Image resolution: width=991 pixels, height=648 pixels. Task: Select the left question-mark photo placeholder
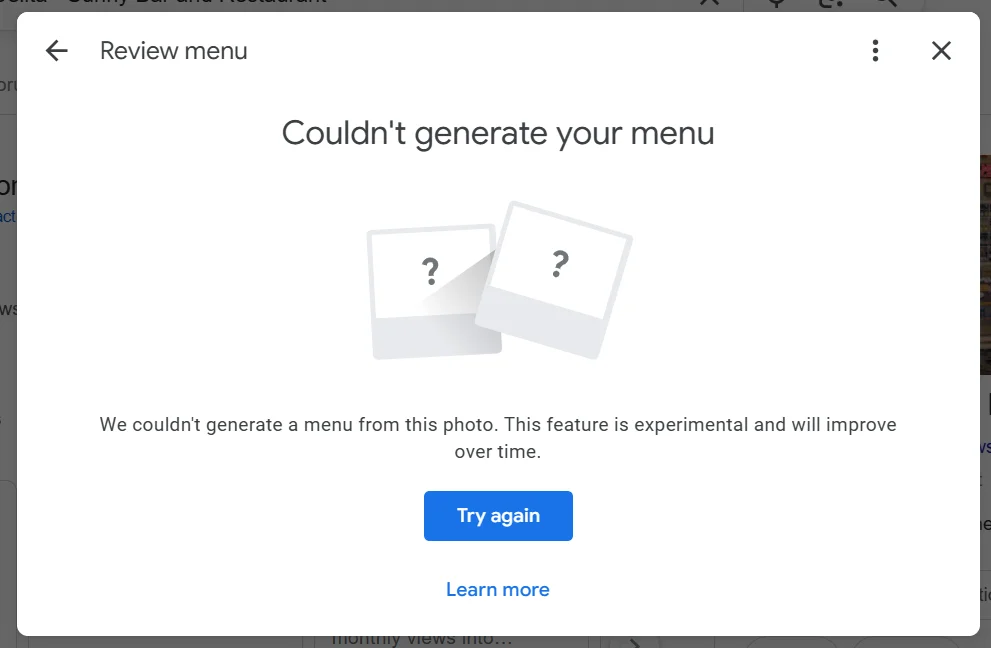pos(433,291)
